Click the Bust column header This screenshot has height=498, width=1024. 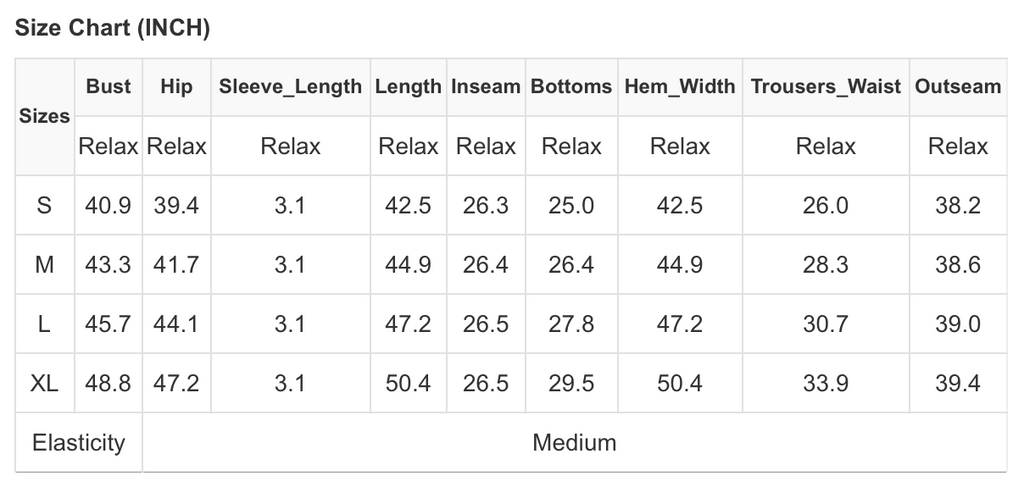coord(108,86)
